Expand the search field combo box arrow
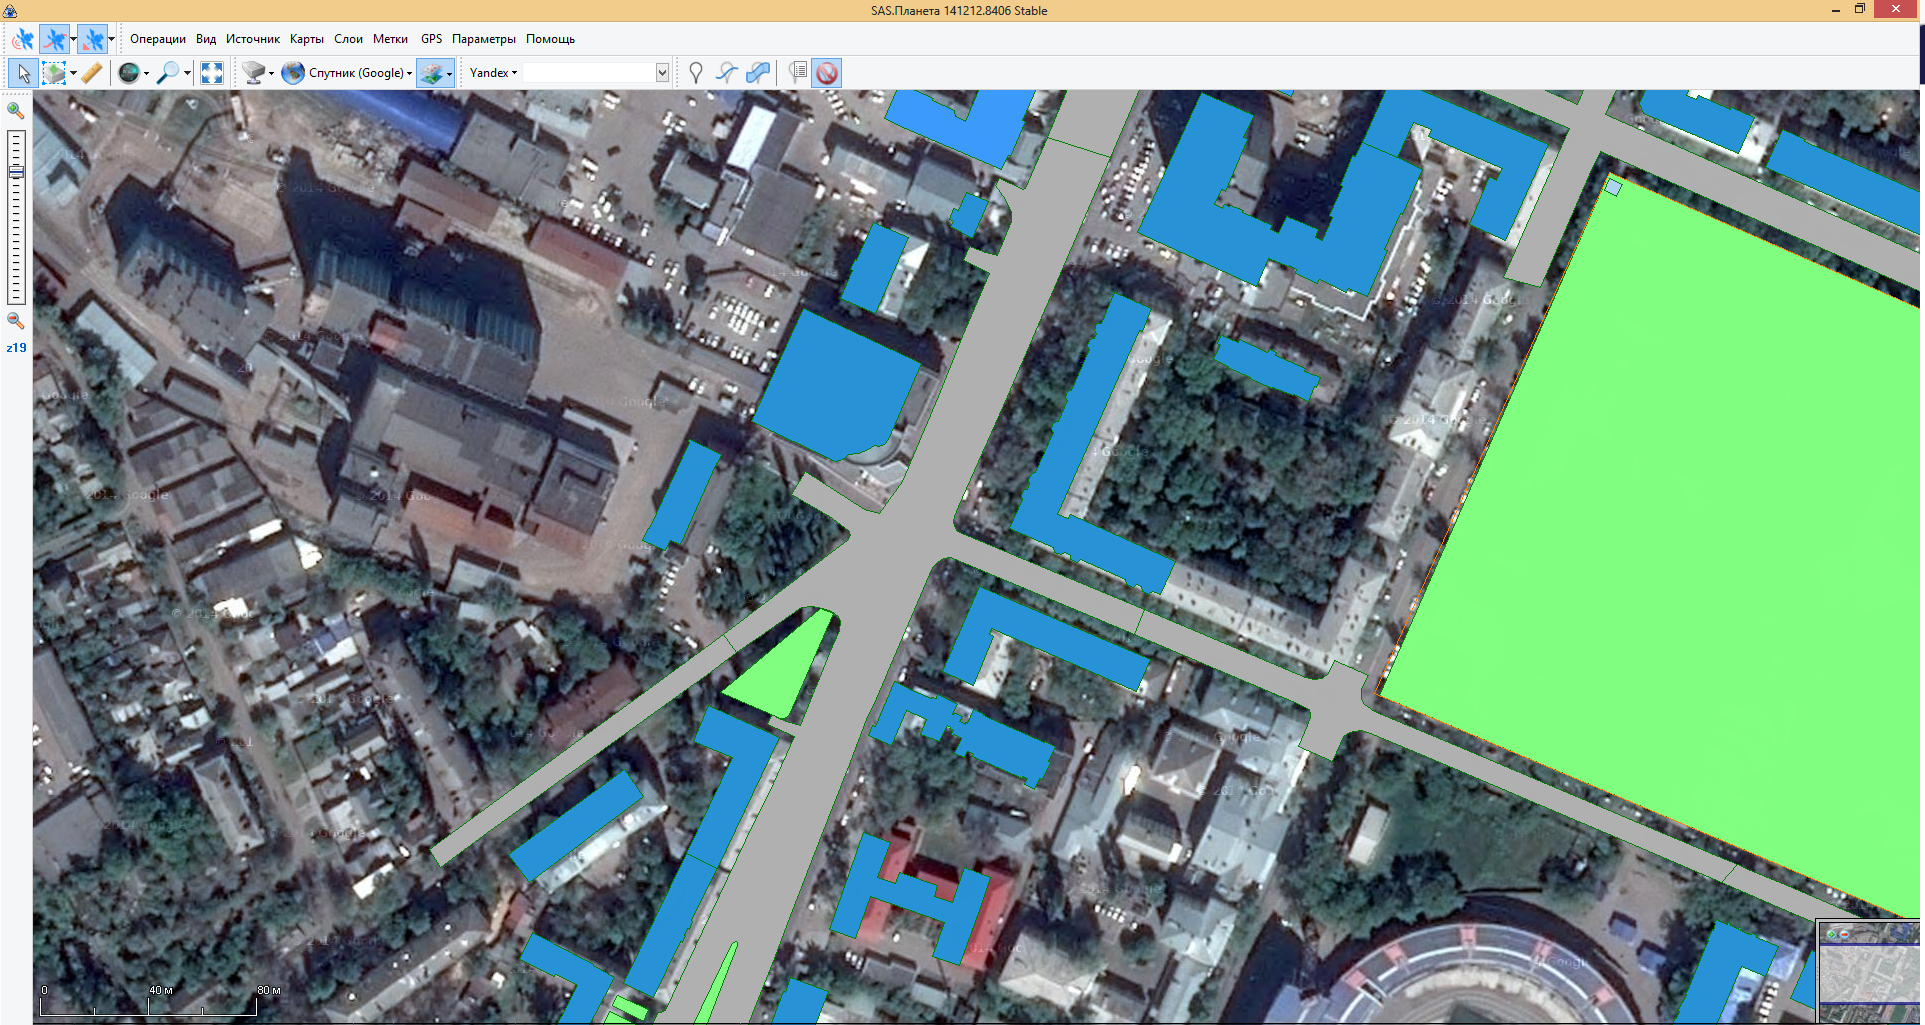The image size is (1925, 1025). (662, 73)
